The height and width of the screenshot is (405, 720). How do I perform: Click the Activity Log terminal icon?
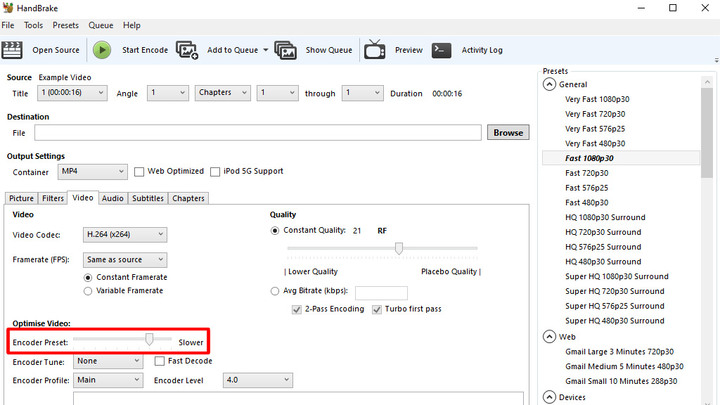441,50
